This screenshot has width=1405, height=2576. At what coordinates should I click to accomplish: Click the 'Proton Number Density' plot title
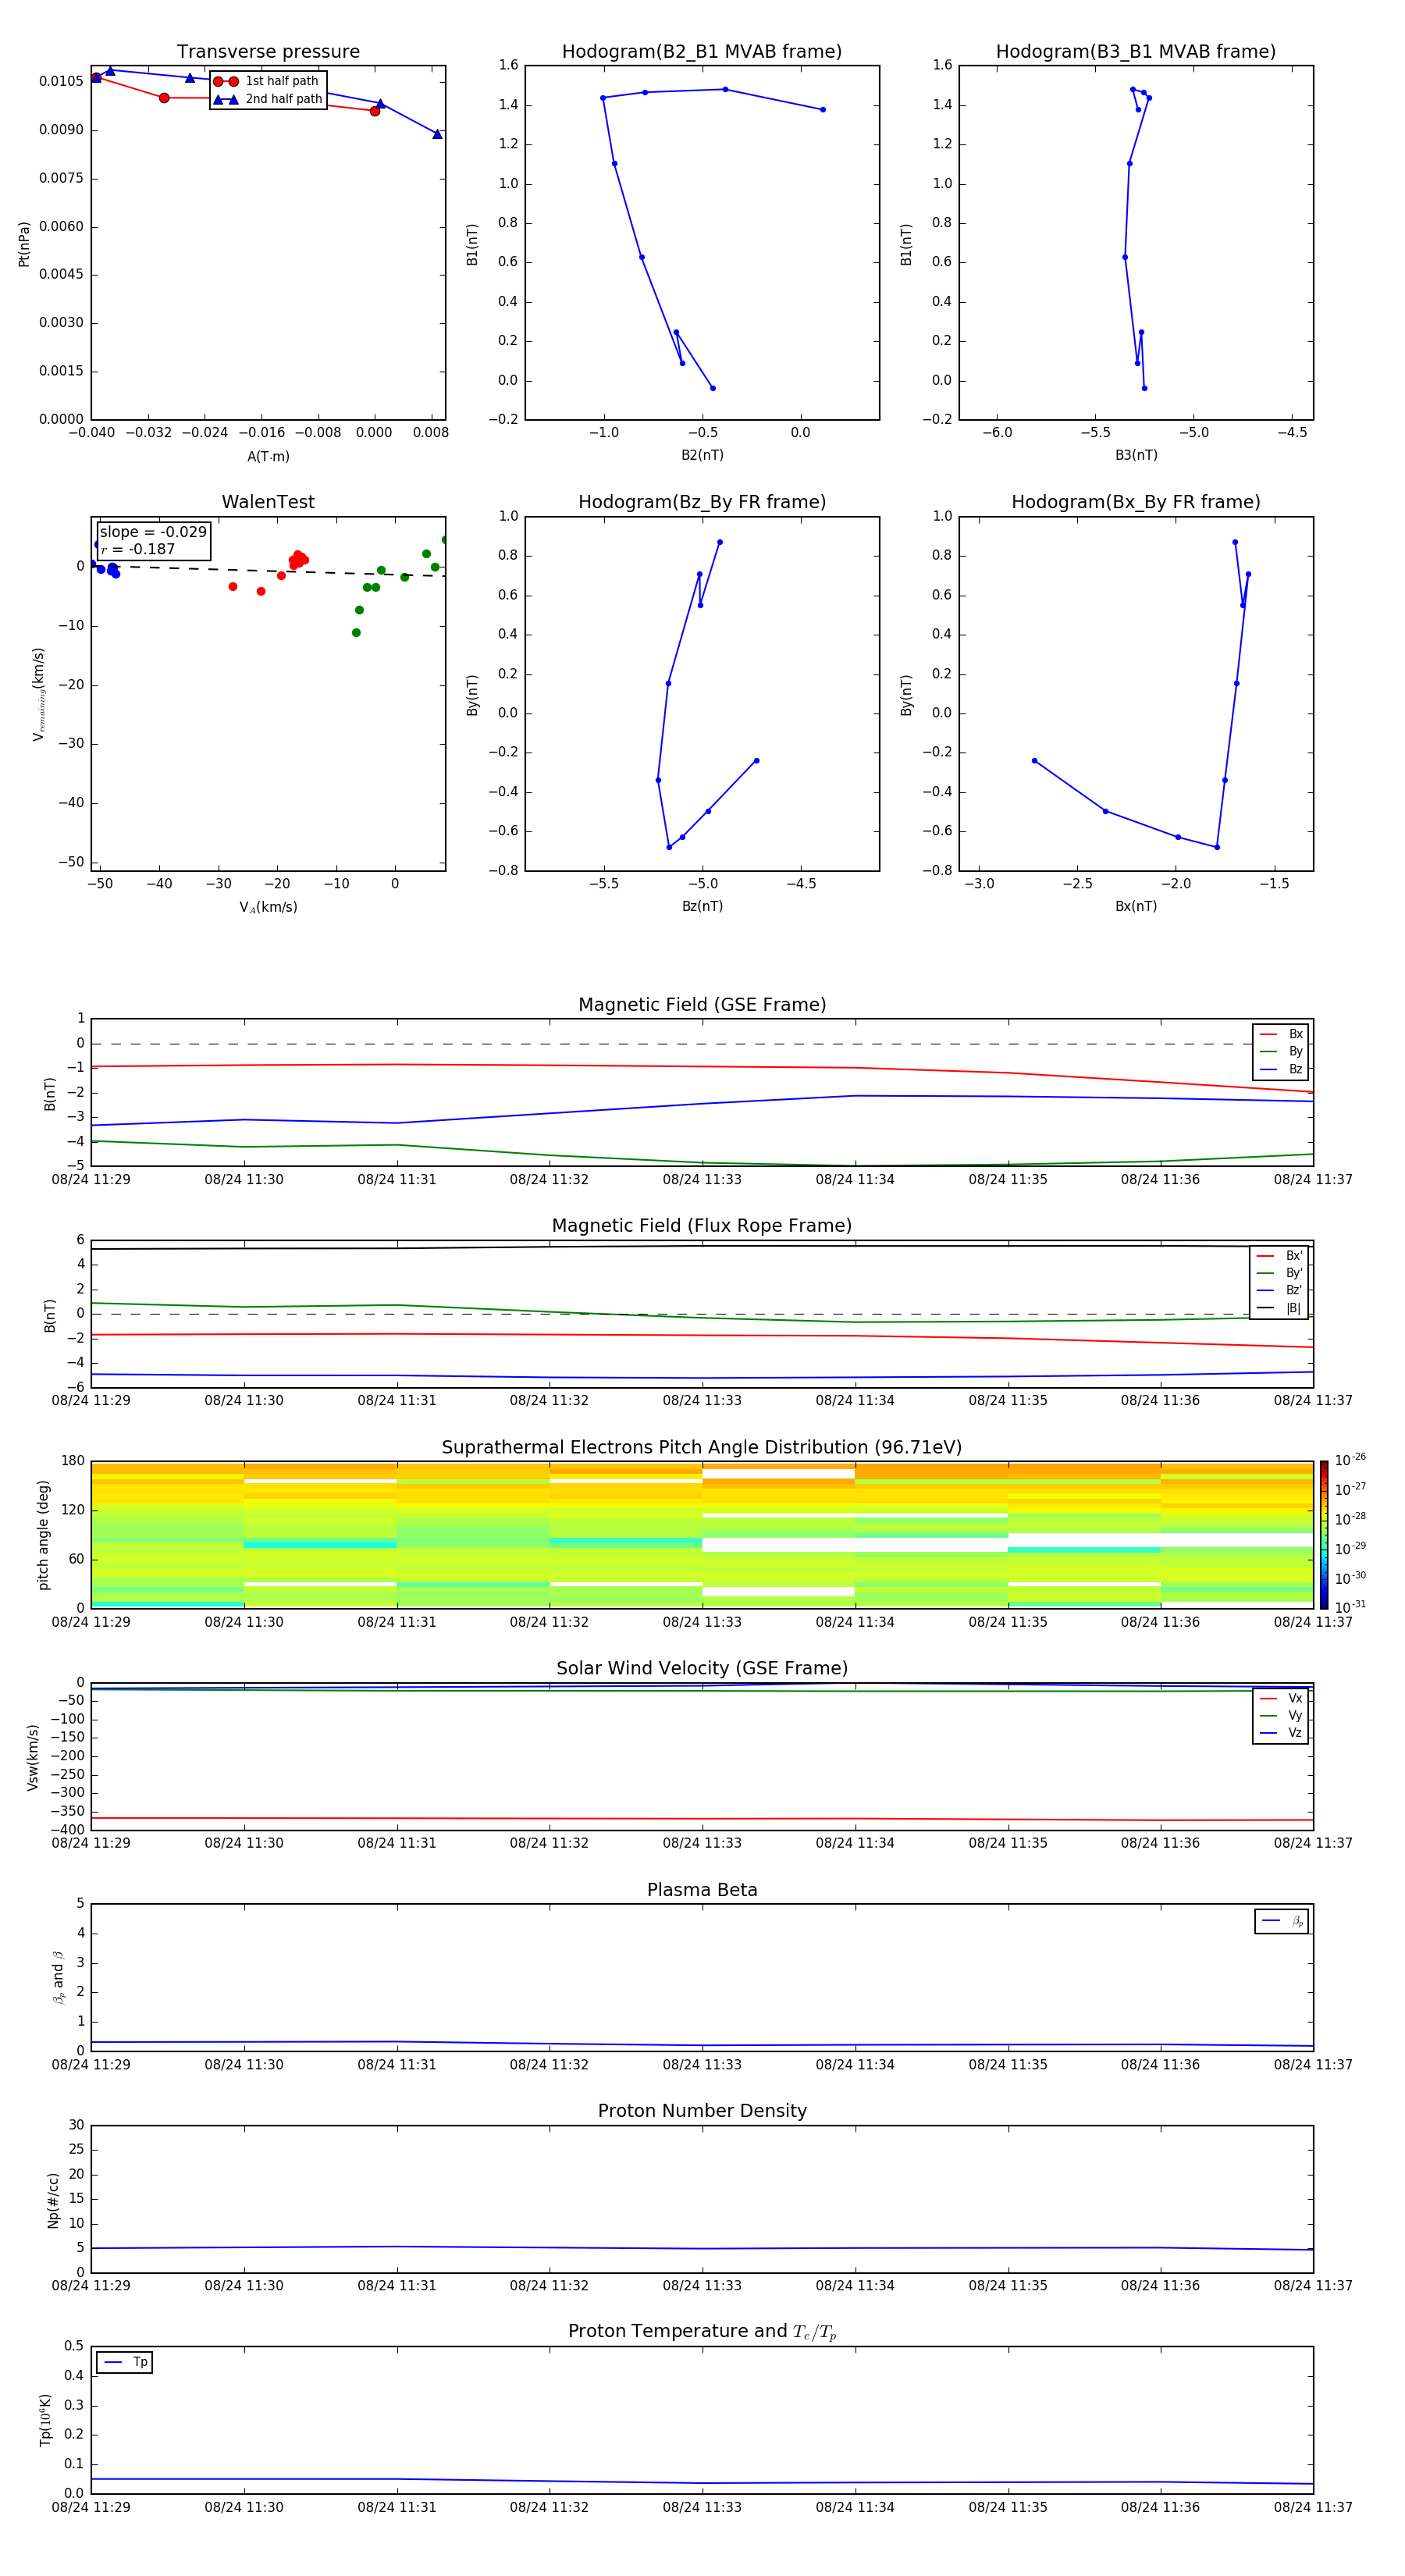702,2111
